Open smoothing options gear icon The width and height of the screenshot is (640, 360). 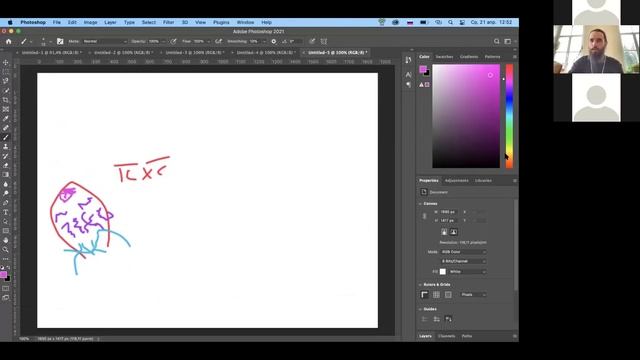[274, 41]
